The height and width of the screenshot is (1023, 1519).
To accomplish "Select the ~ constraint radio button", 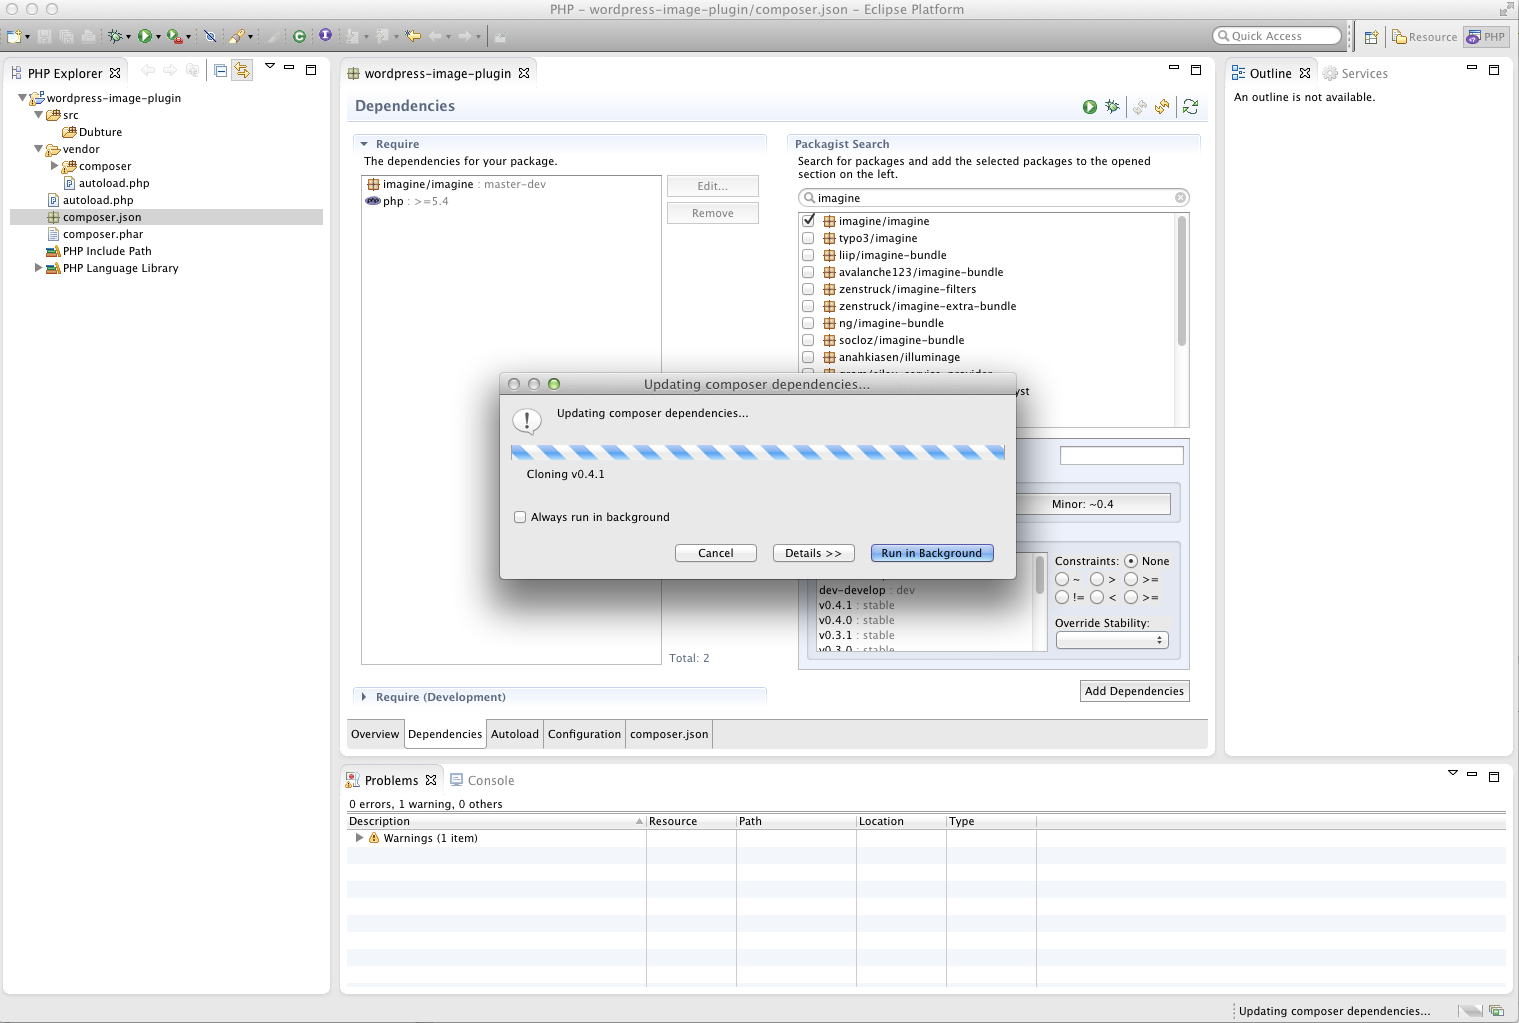I will coord(1062,579).
